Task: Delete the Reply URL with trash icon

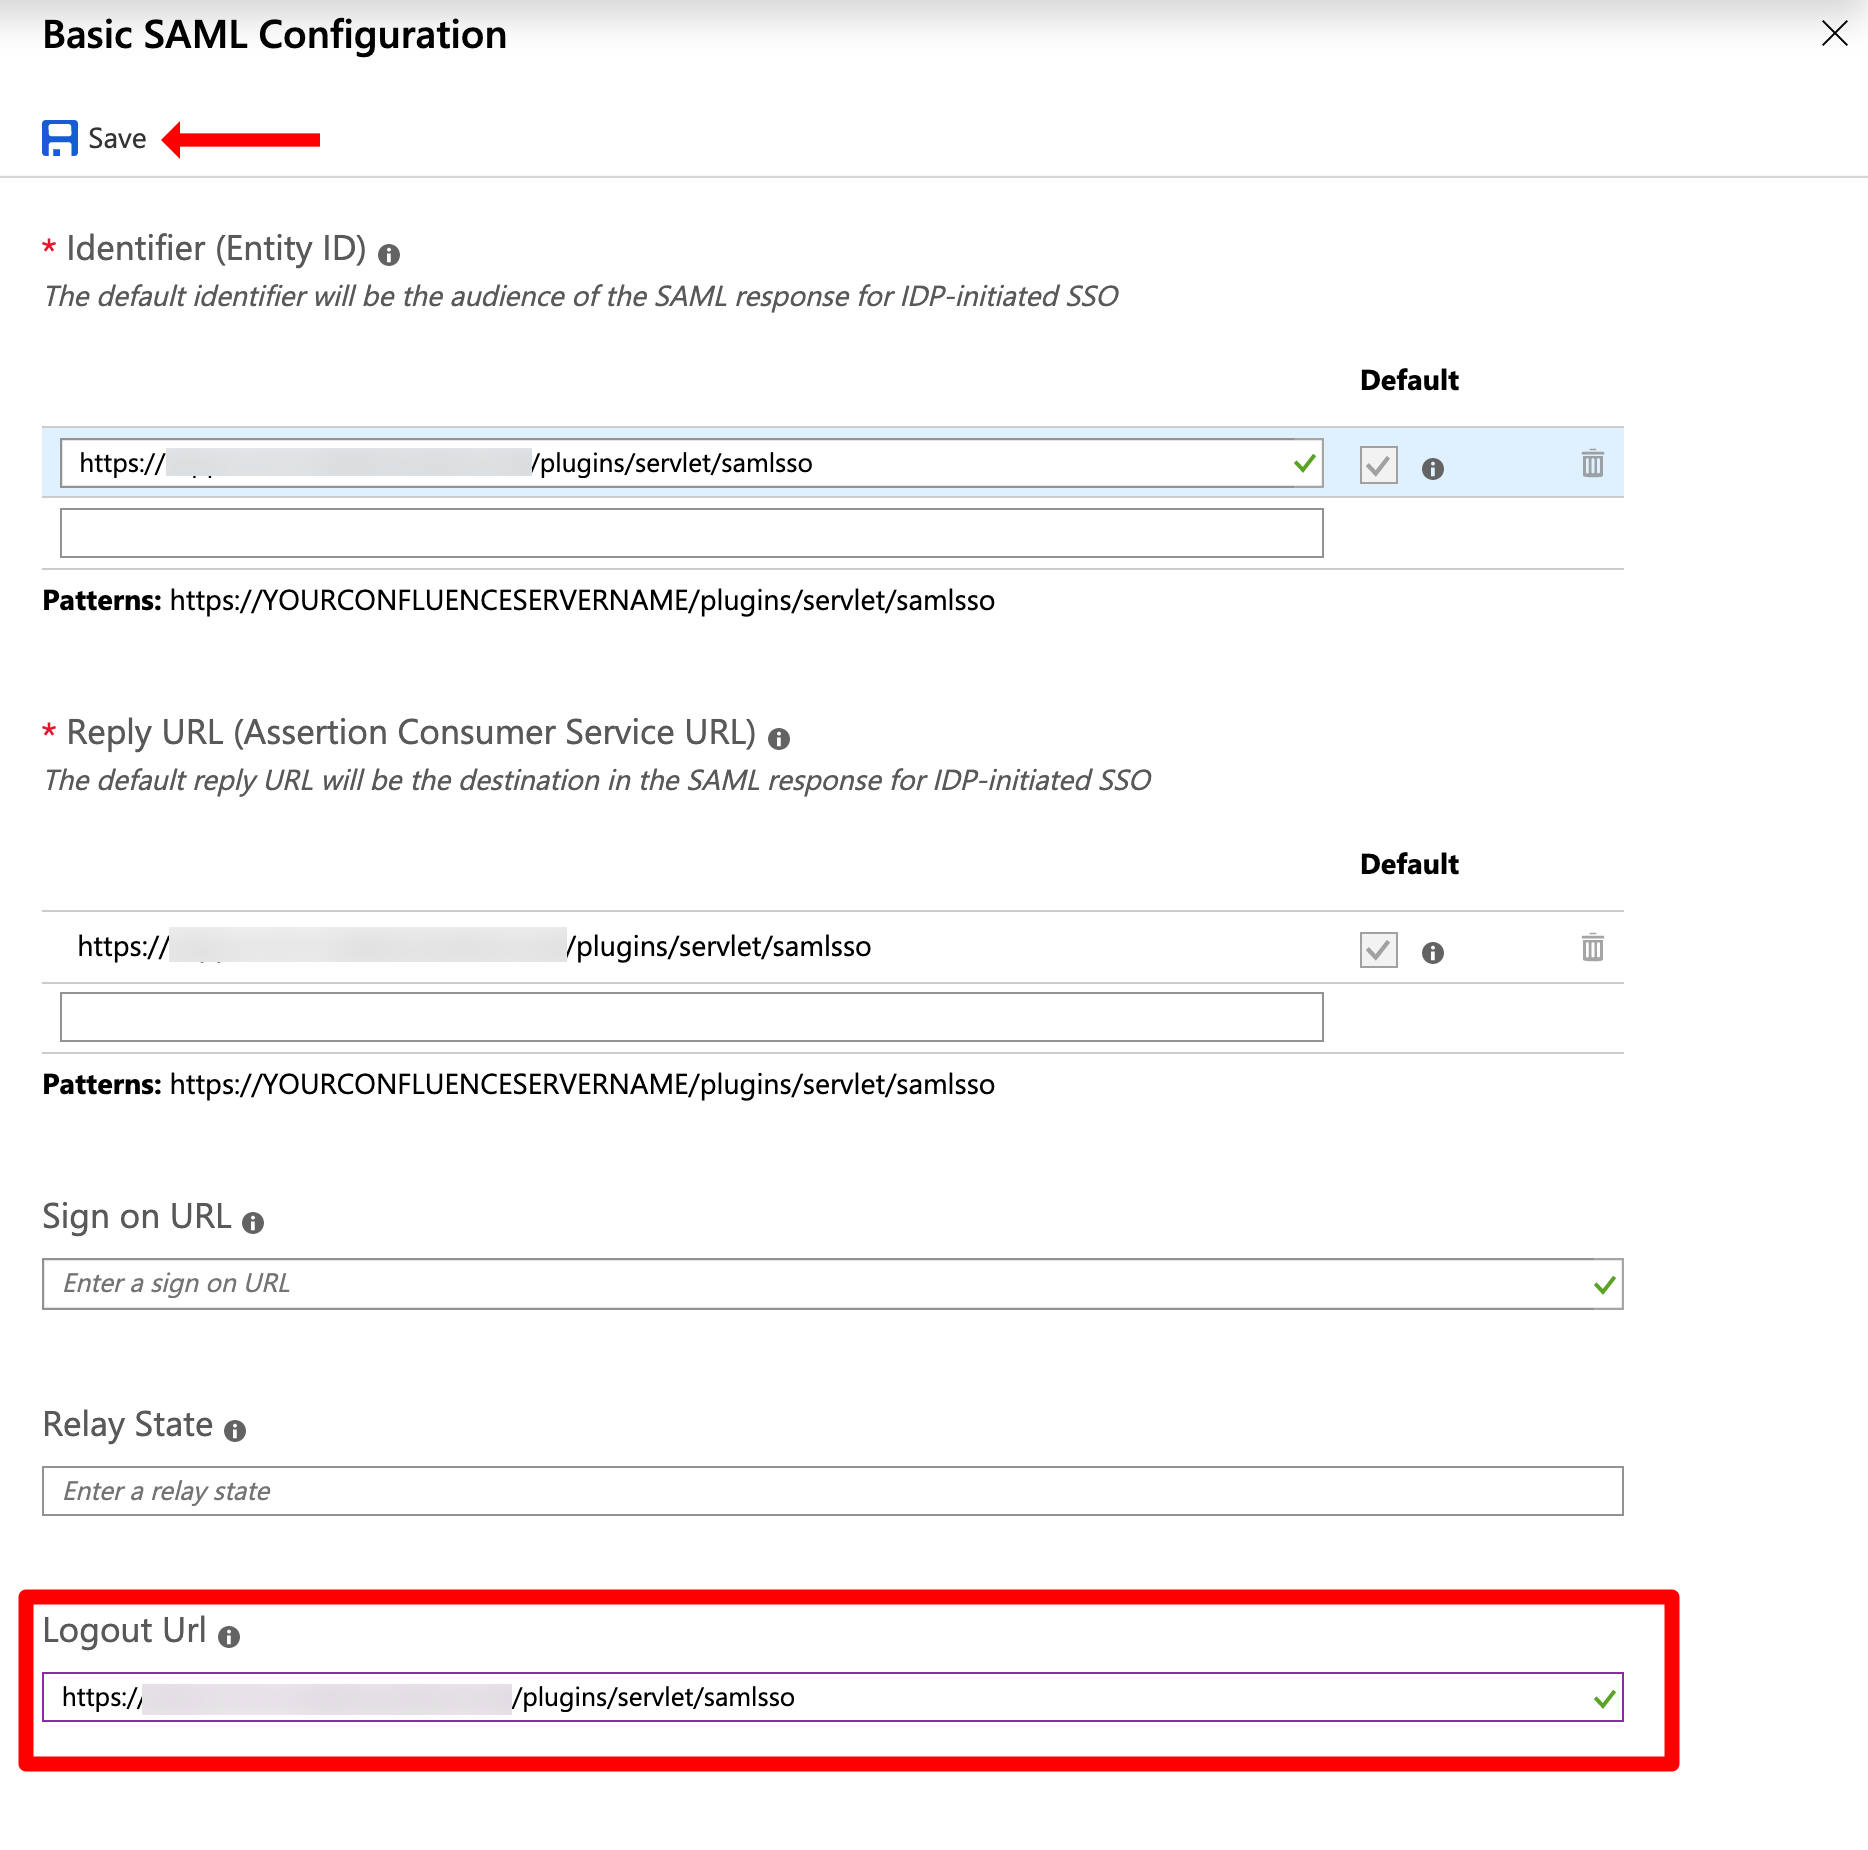Action: click(x=1592, y=947)
